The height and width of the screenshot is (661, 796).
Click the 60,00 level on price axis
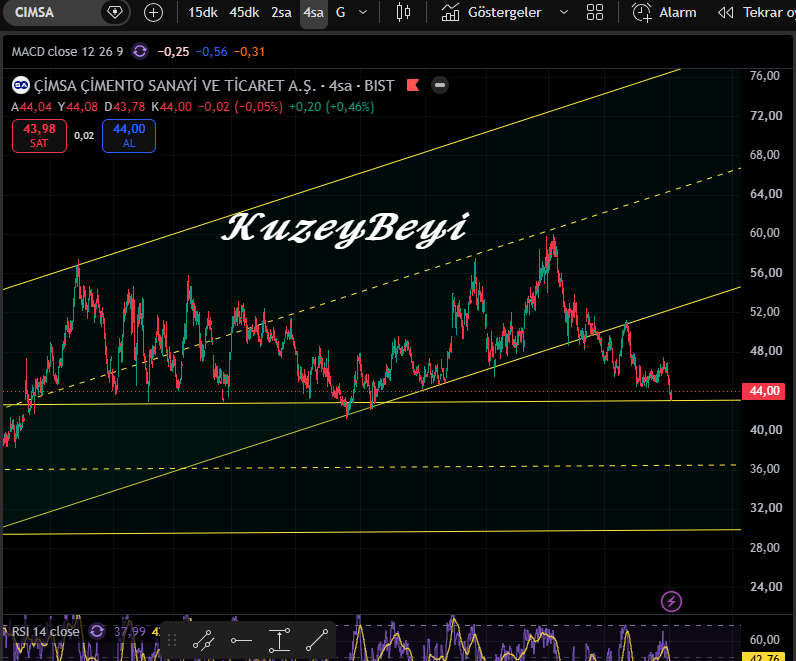point(766,233)
